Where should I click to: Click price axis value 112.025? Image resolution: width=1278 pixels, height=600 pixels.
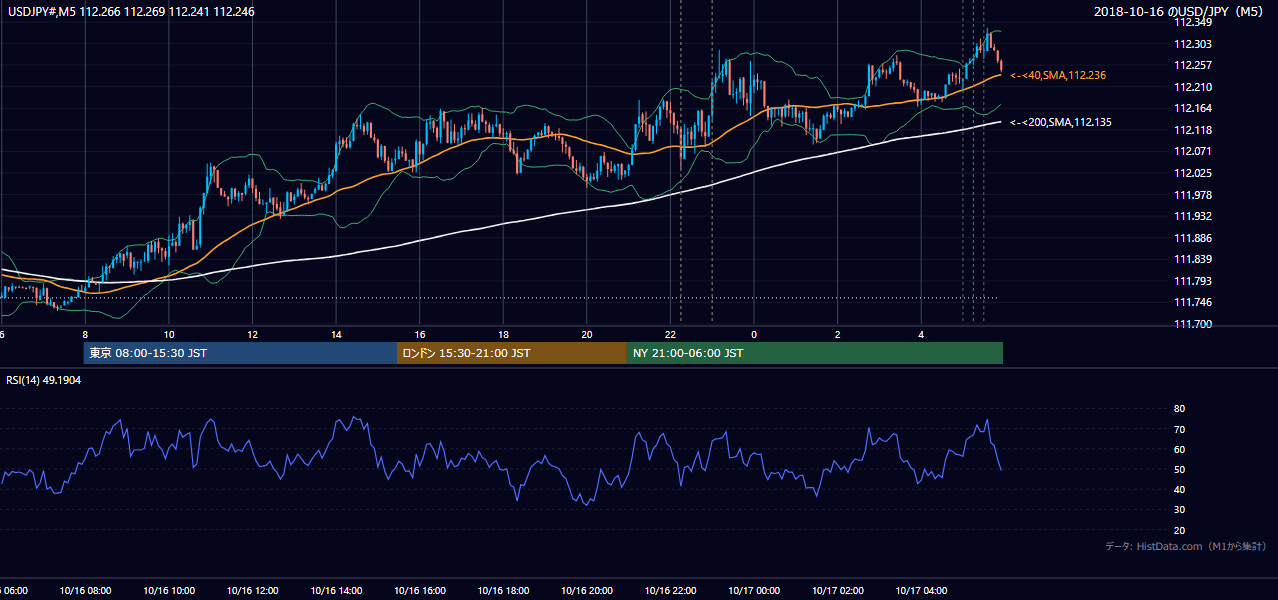(1193, 173)
